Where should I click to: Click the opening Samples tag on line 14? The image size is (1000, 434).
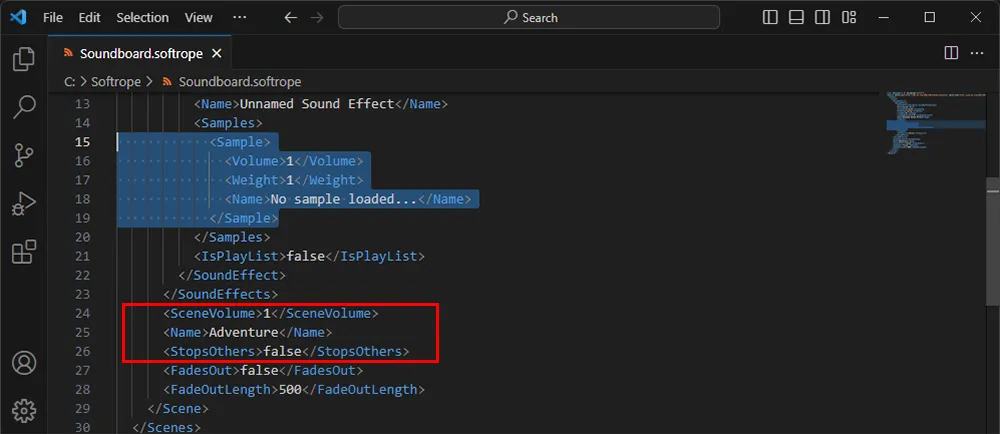click(x=228, y=122)
